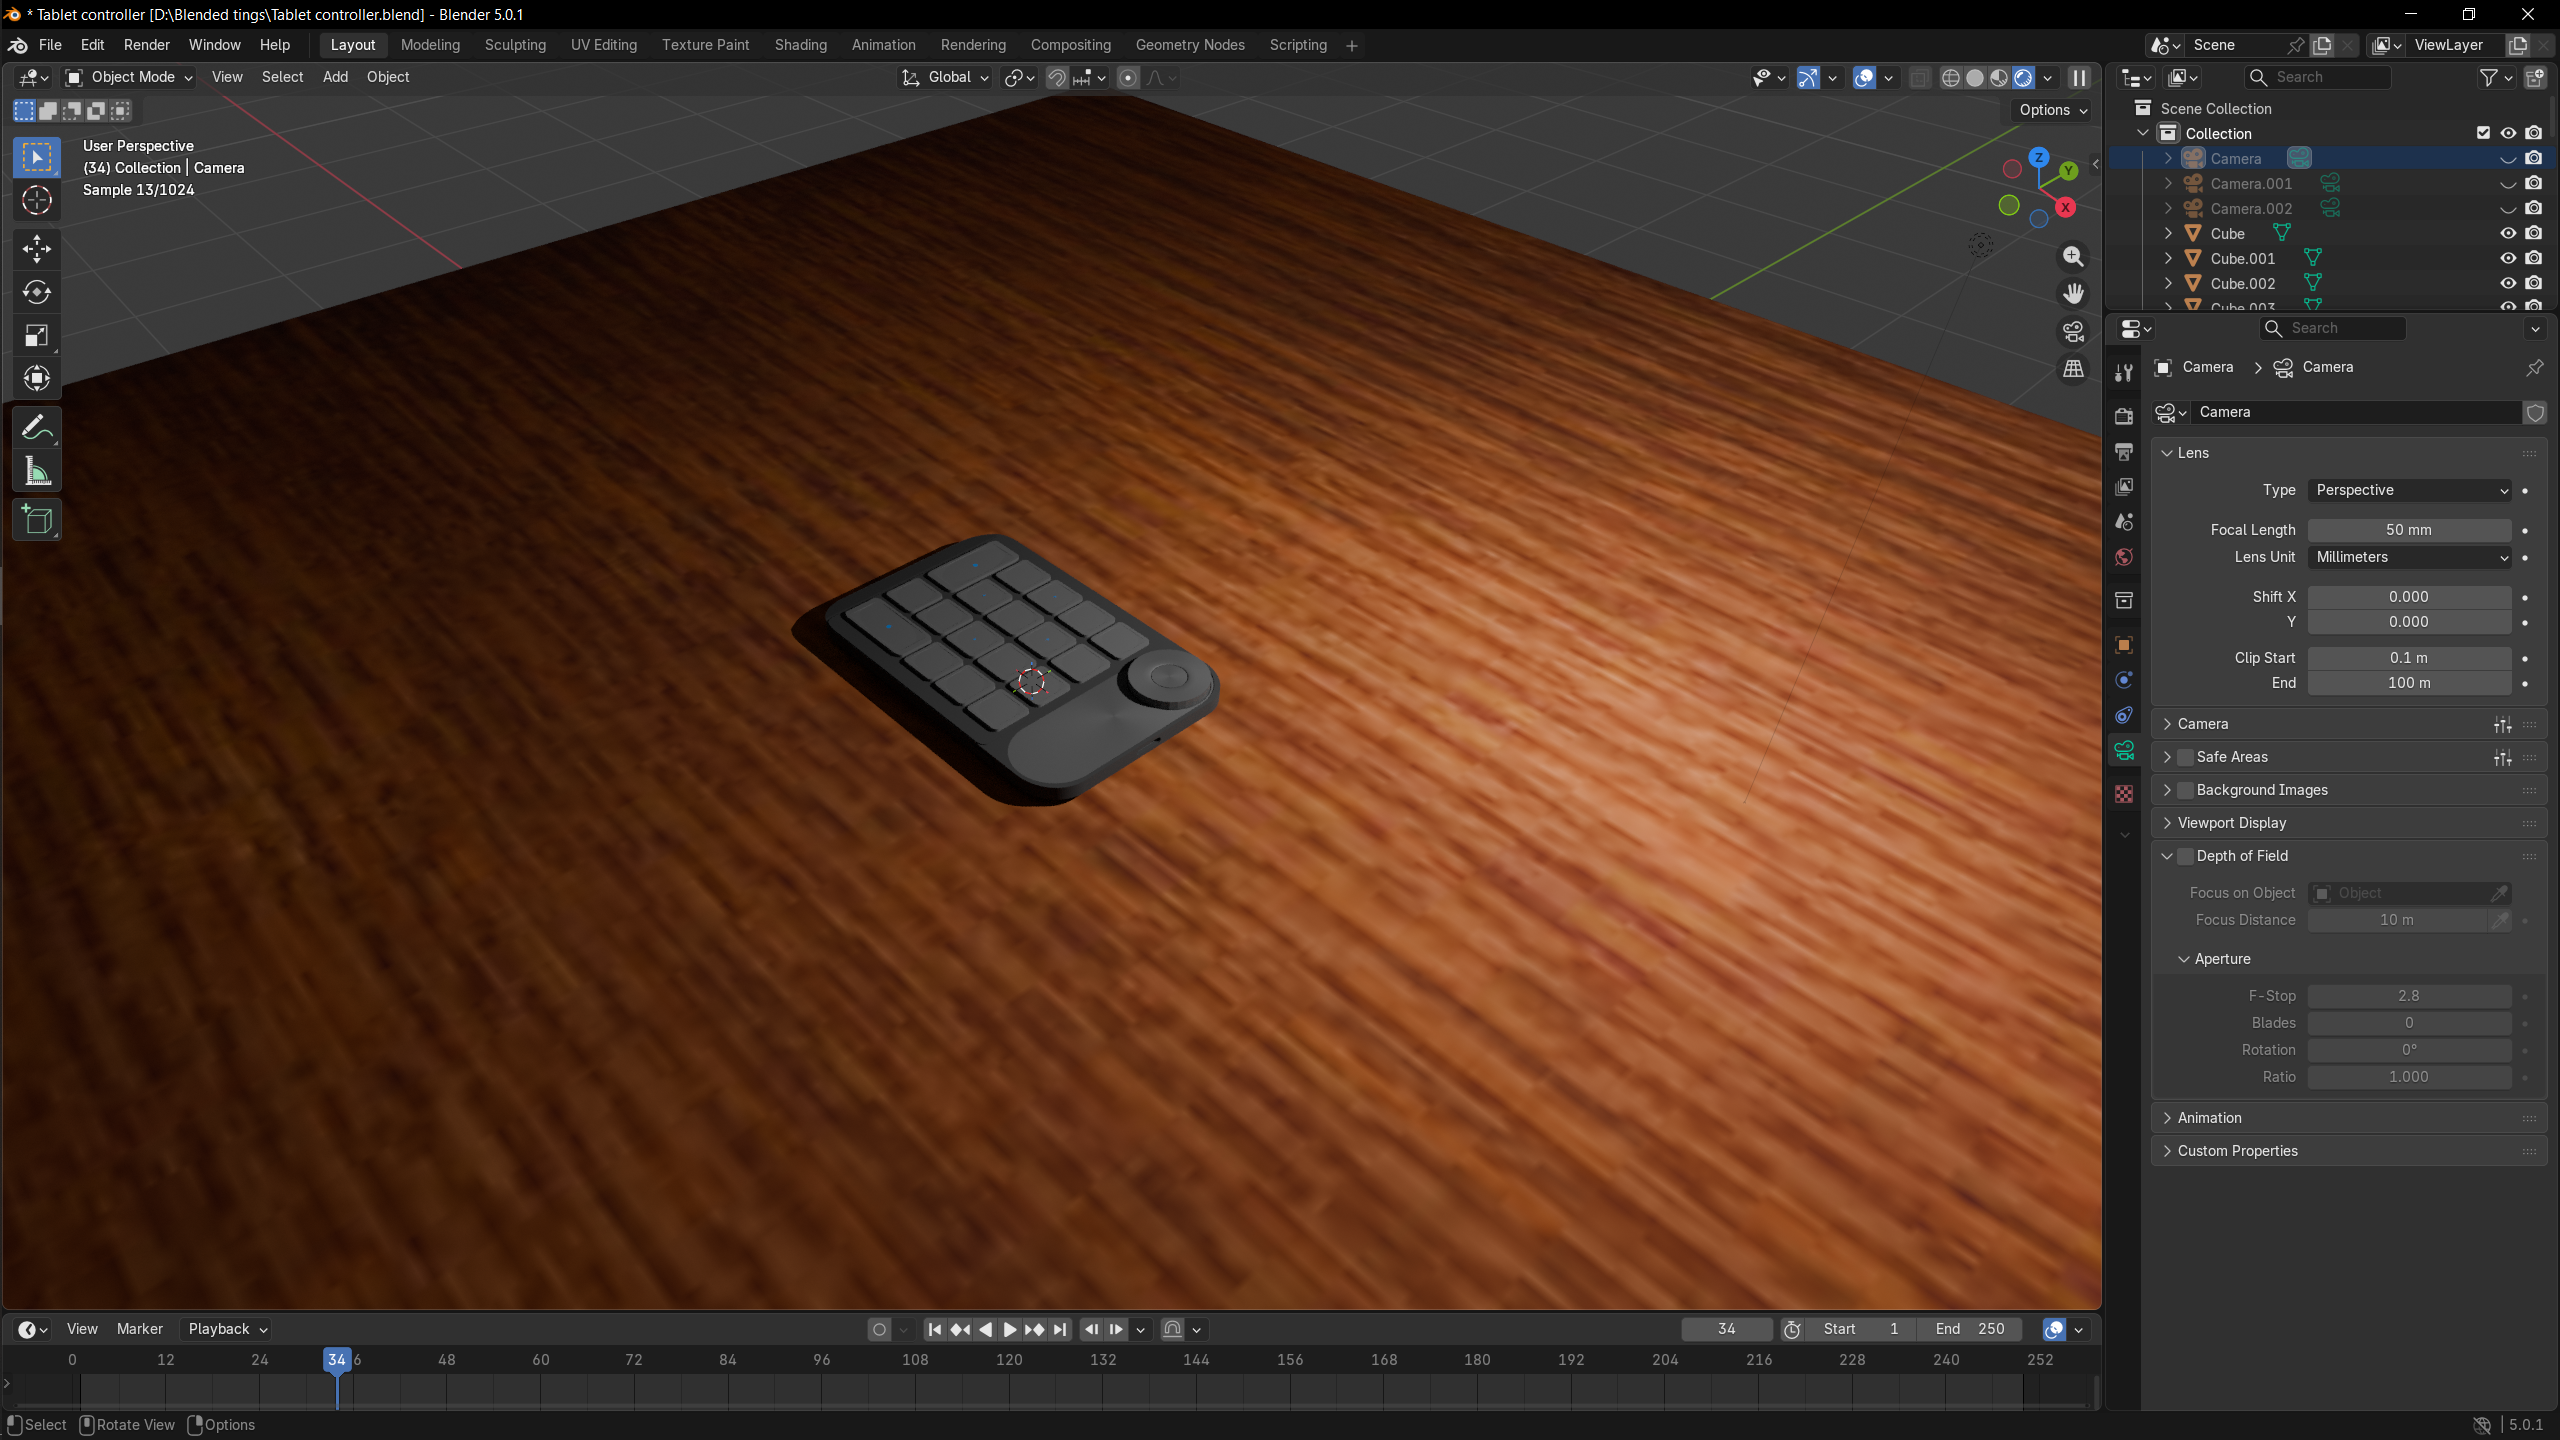Click the End frame 250 field
Image resolution: width=2560 pixels, height=1440 pixels.
pos(1970,1329)
